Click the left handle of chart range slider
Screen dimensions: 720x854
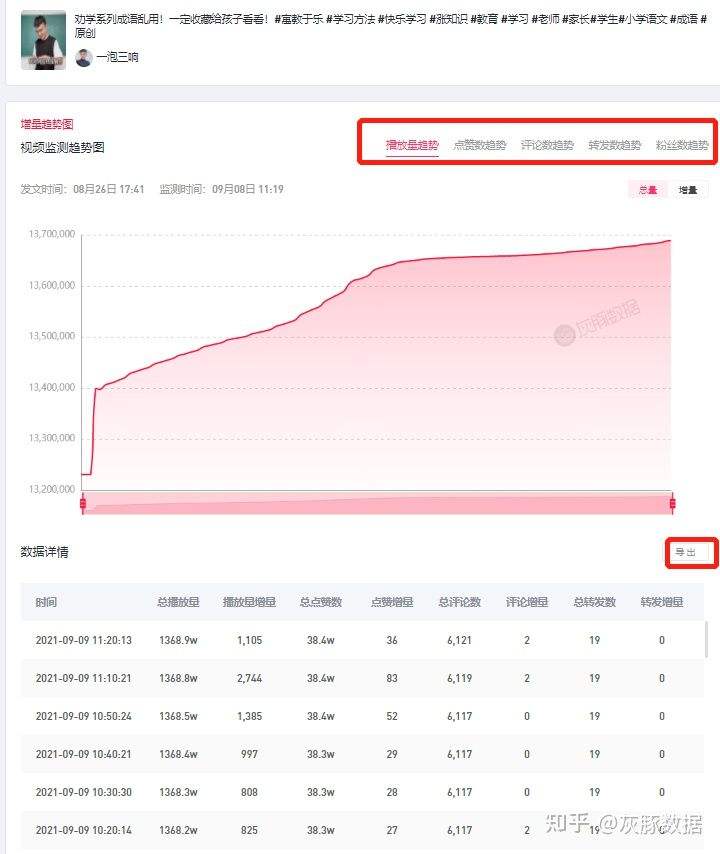tap(83, 503)
